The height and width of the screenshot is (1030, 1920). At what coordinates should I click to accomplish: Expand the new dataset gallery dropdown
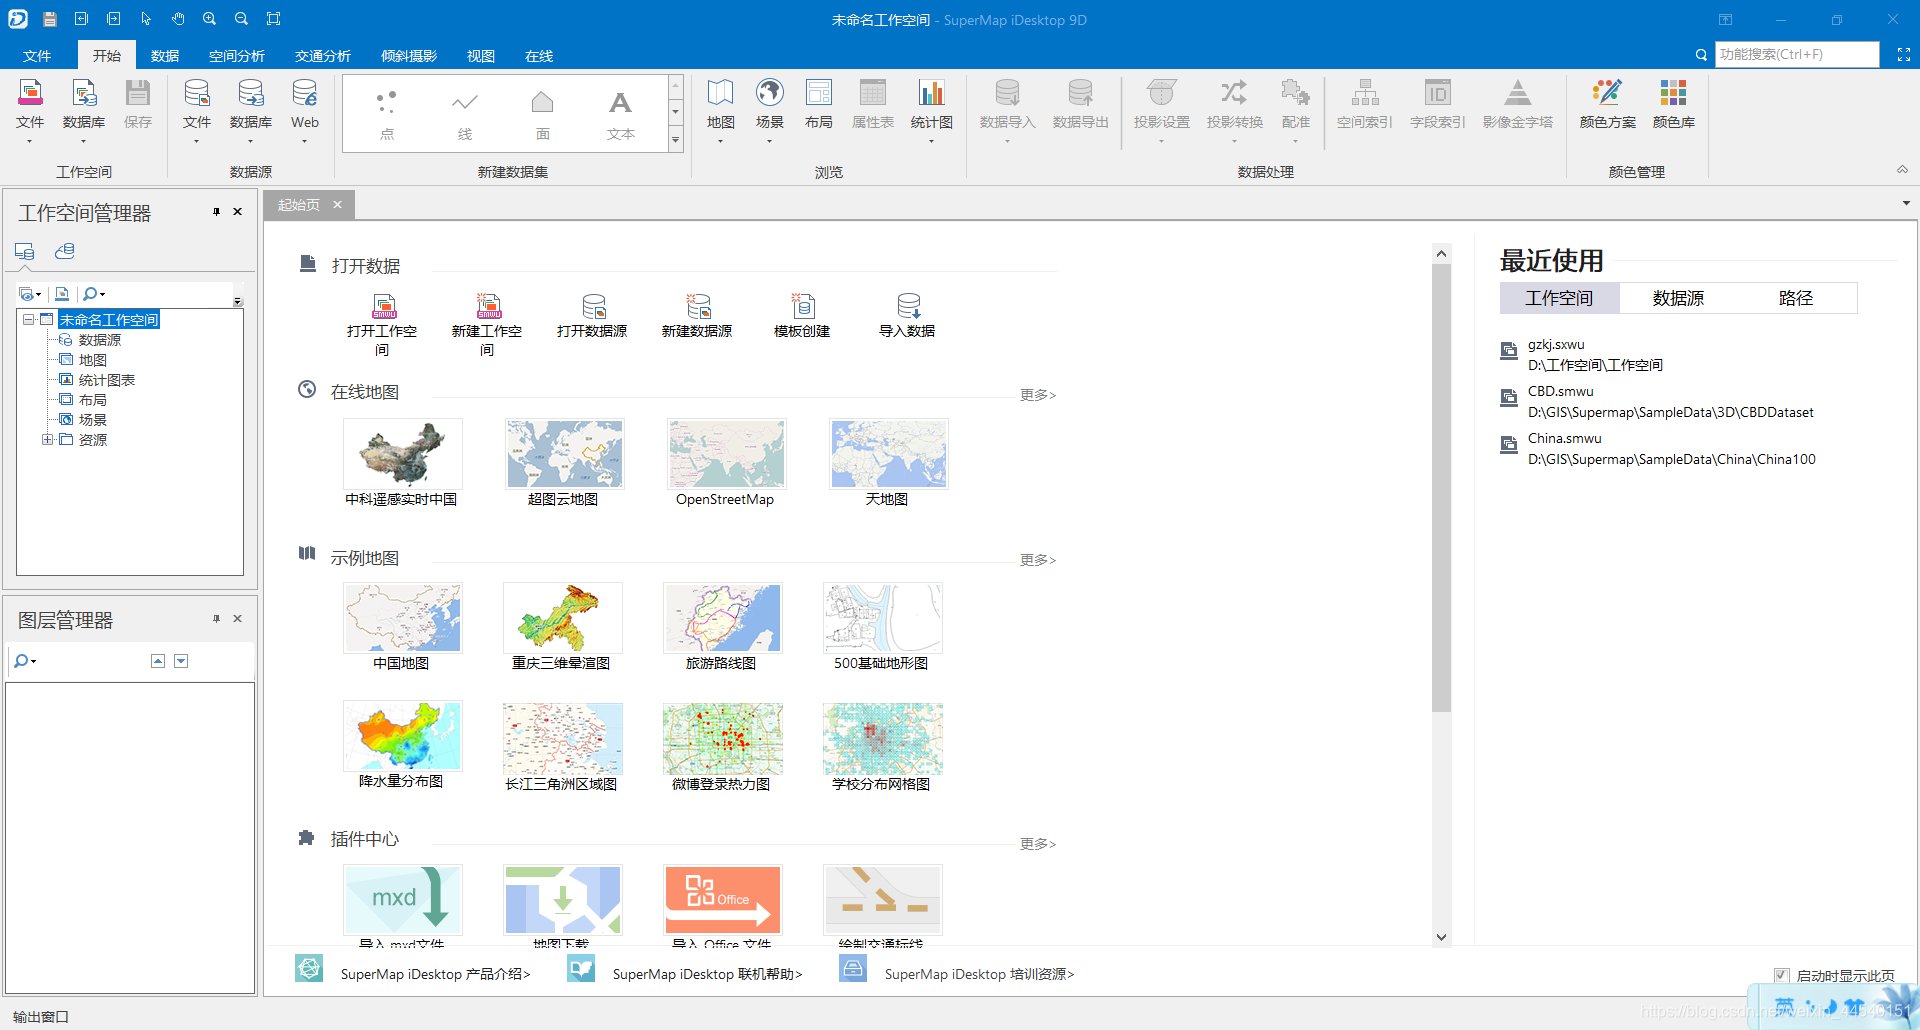(x=675, y=140)
